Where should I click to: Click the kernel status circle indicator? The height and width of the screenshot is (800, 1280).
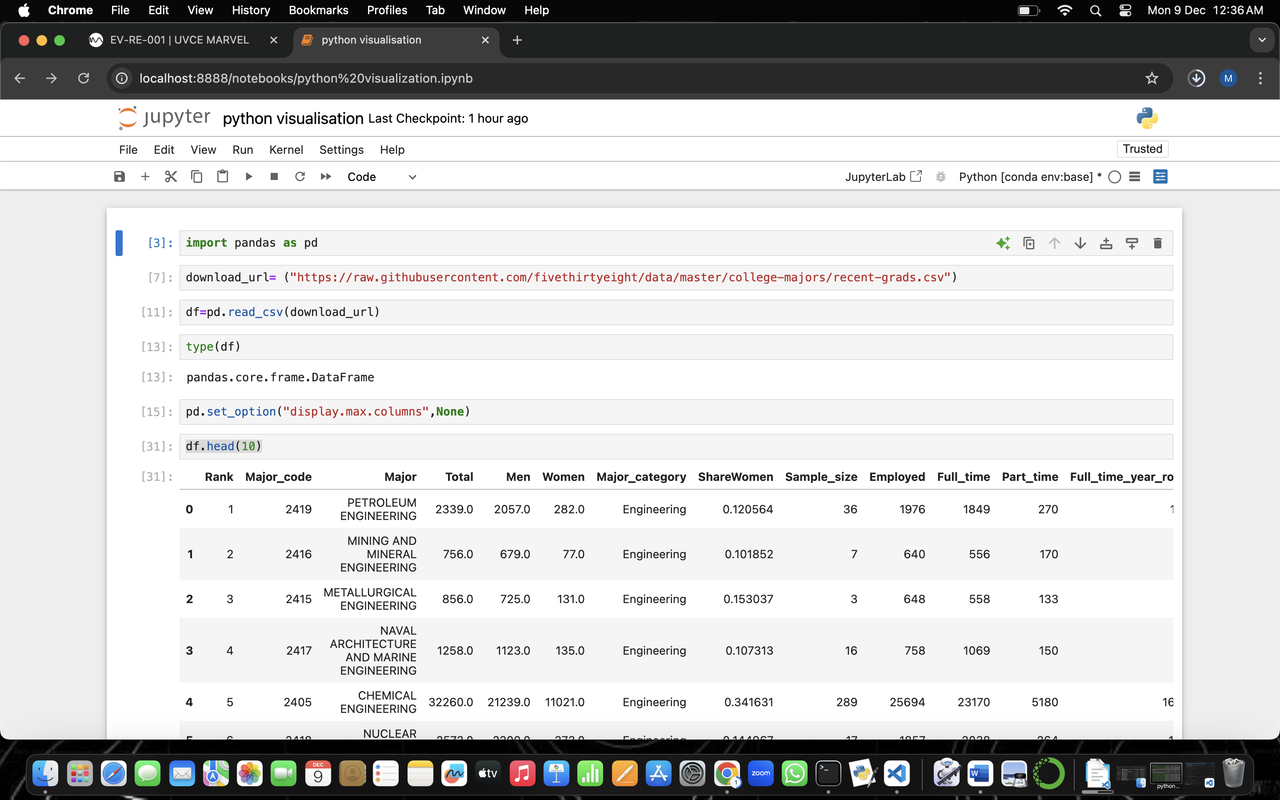(x=1114, y=177)
